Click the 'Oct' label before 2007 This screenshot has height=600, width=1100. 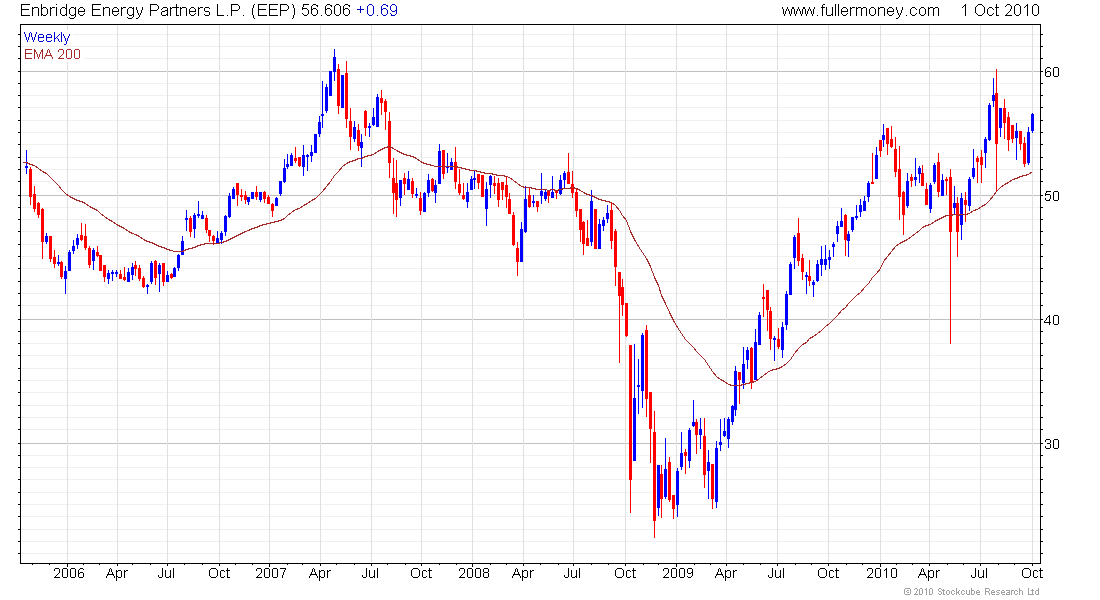pyautogui.click(x=219, y=573)
